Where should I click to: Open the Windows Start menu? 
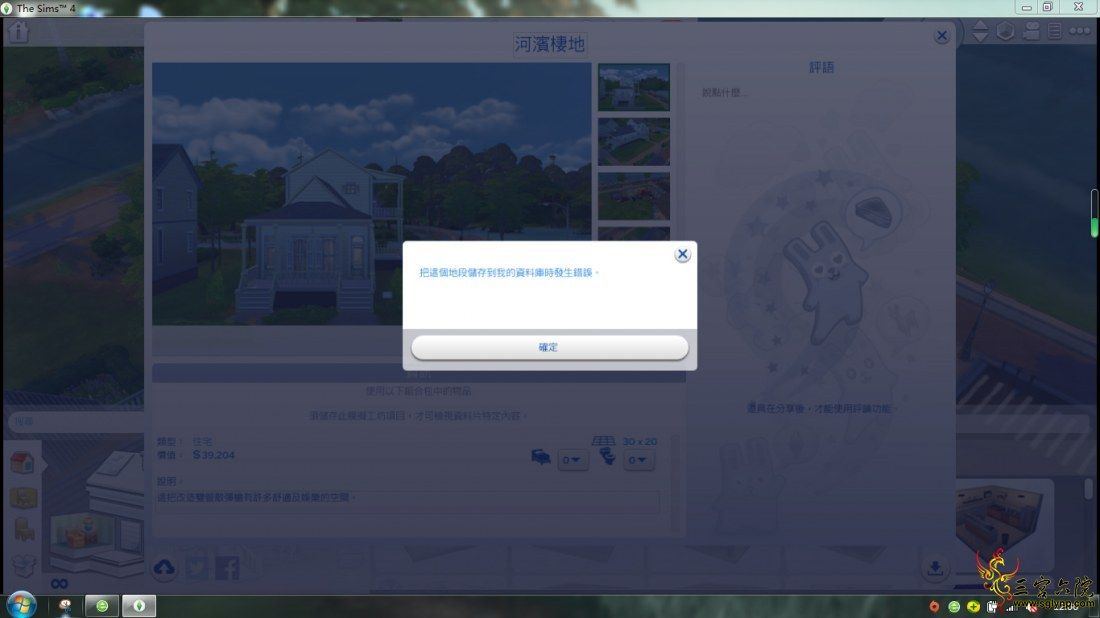20,605
